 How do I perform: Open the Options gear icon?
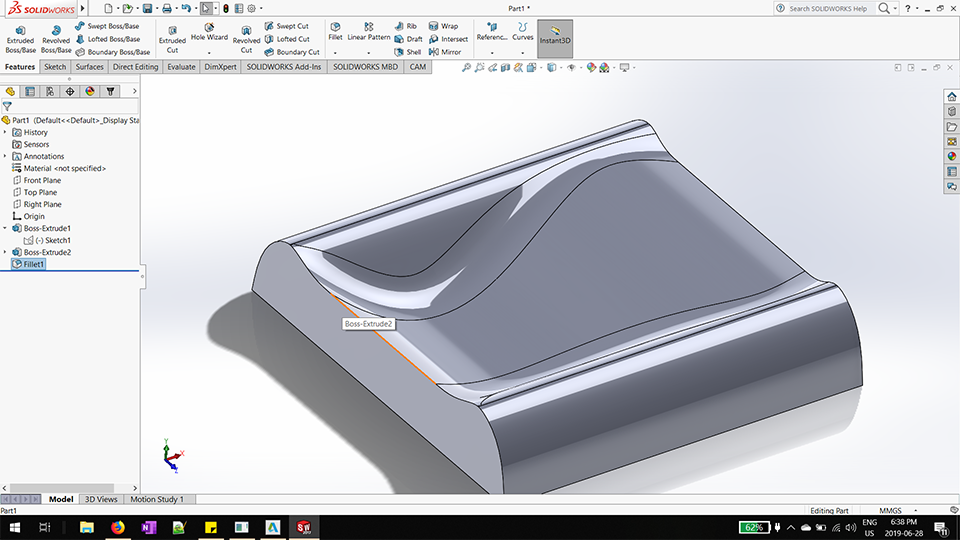pos(251,9)
